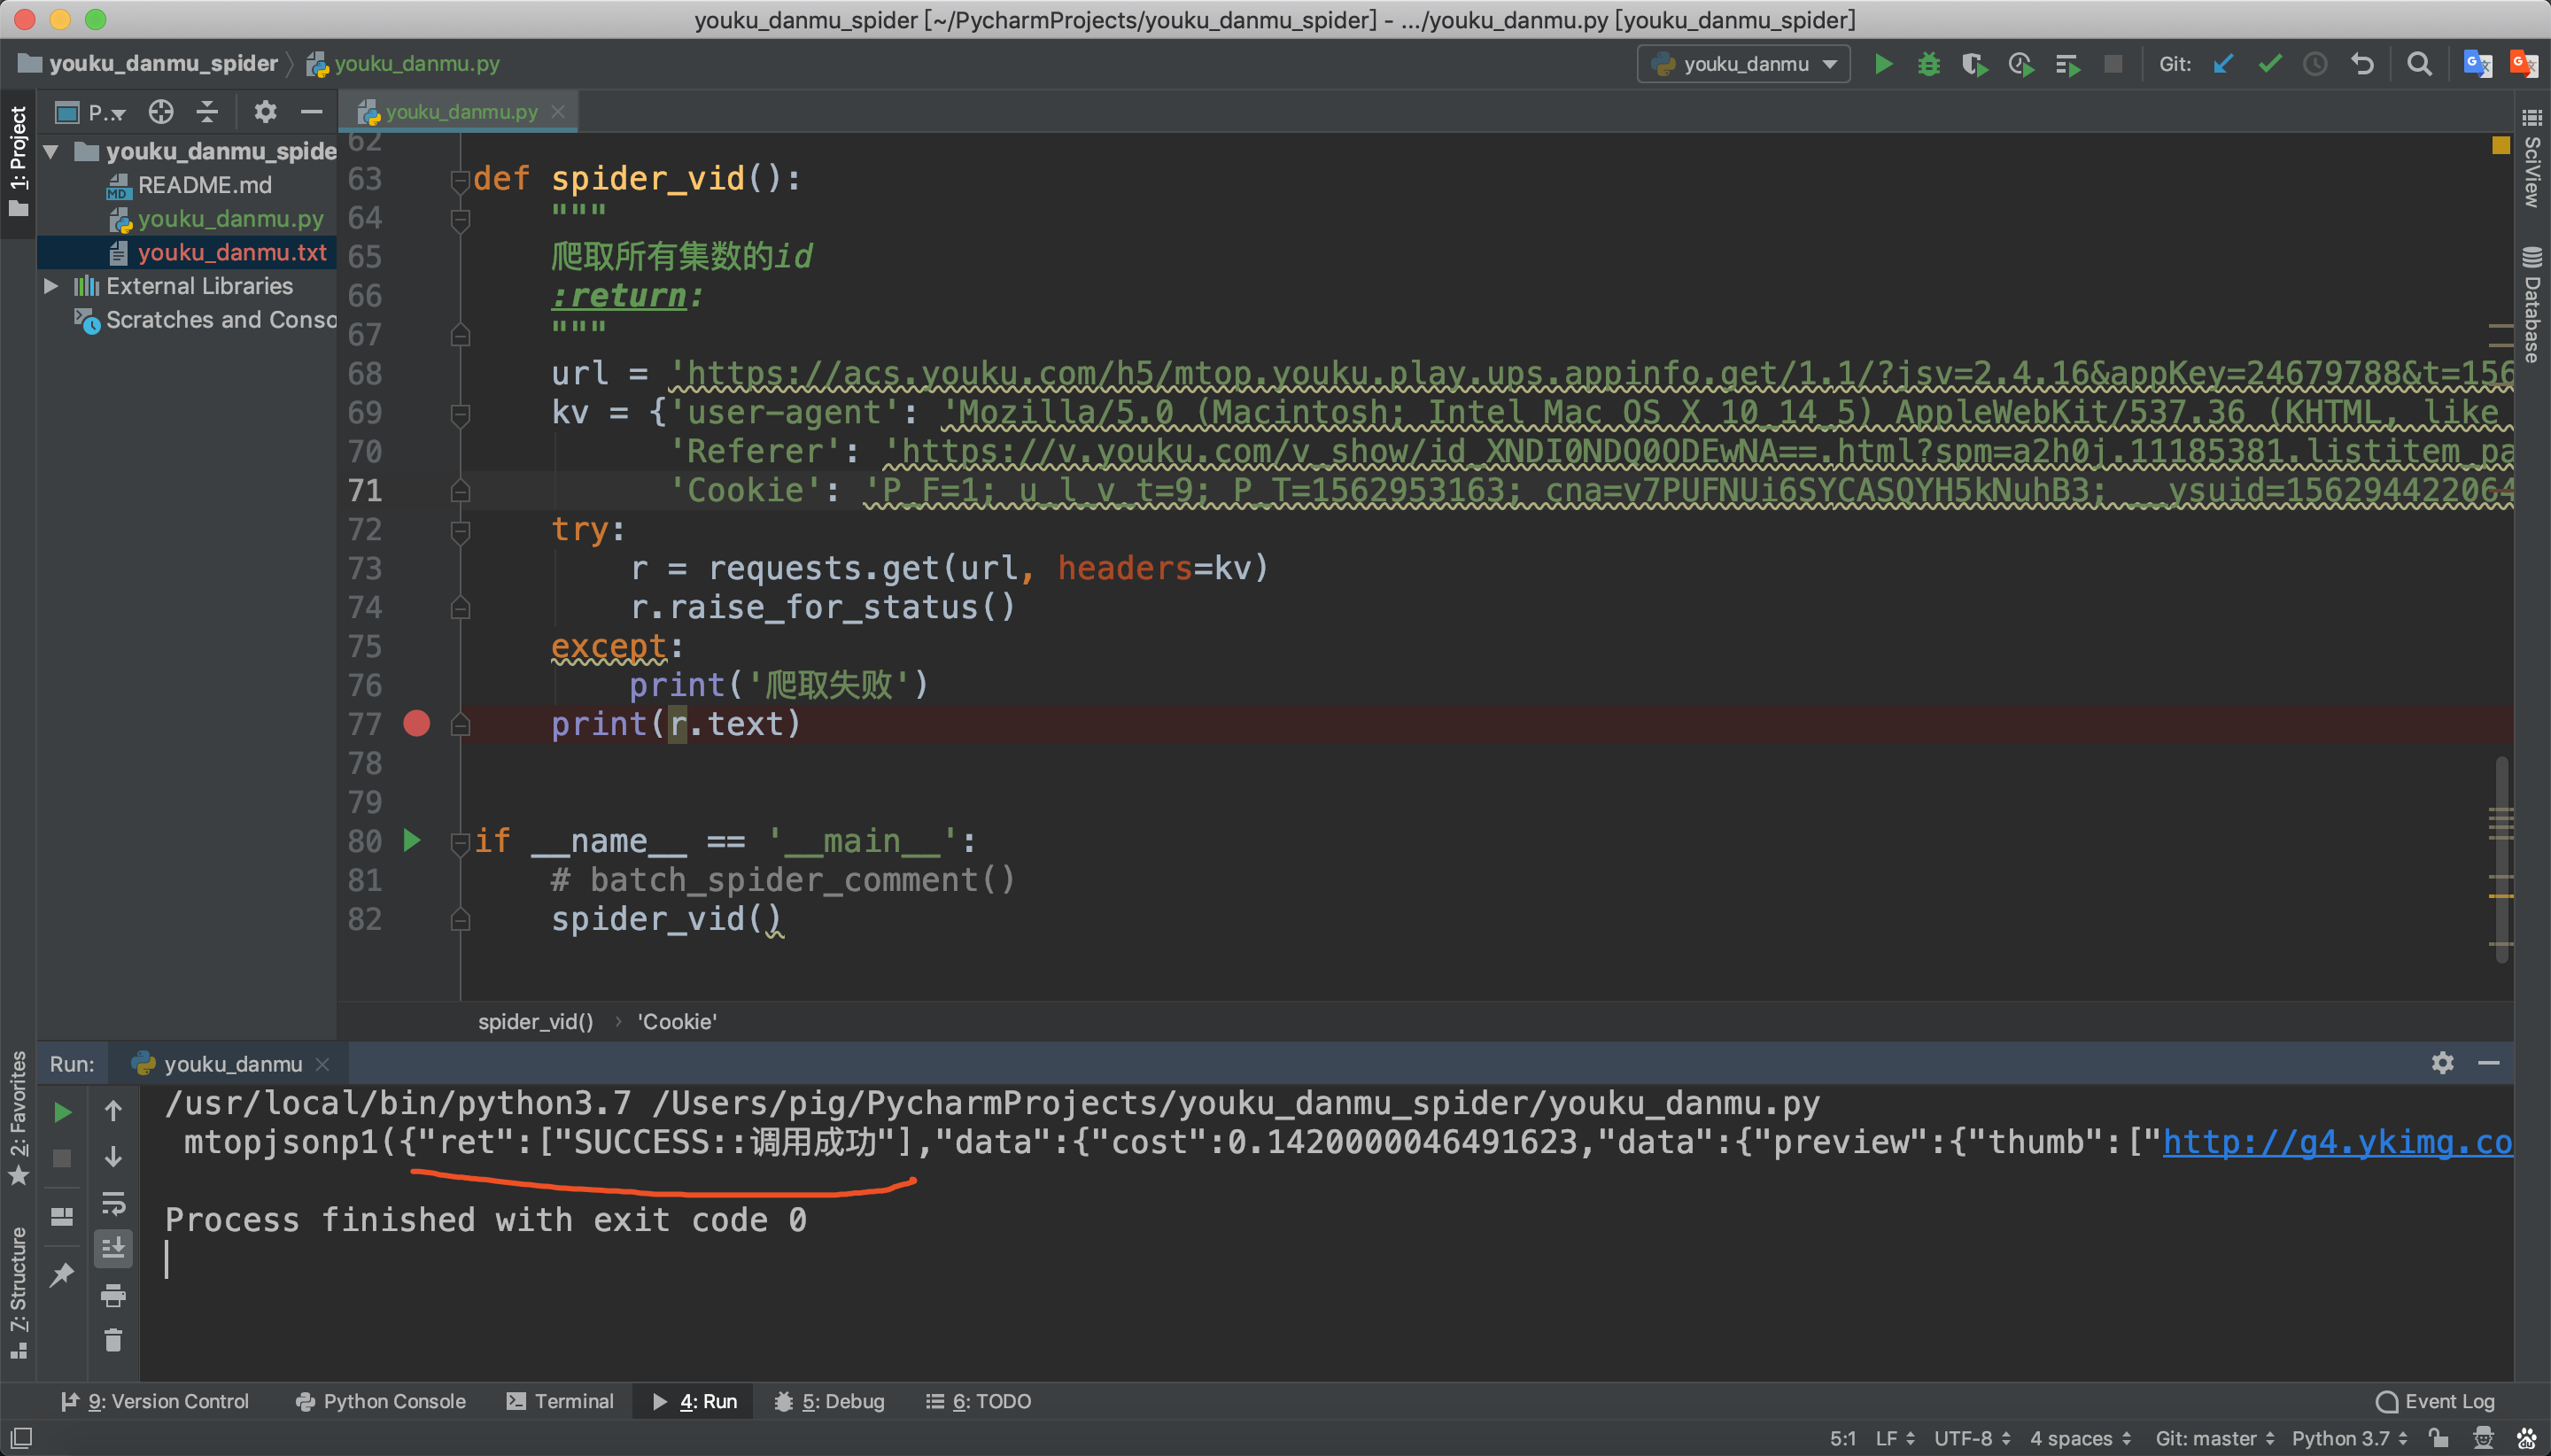Screen dimensions: 2551x1456
Task: Change the Python 3.7 interpreter
Action: coord(2349,1438)
